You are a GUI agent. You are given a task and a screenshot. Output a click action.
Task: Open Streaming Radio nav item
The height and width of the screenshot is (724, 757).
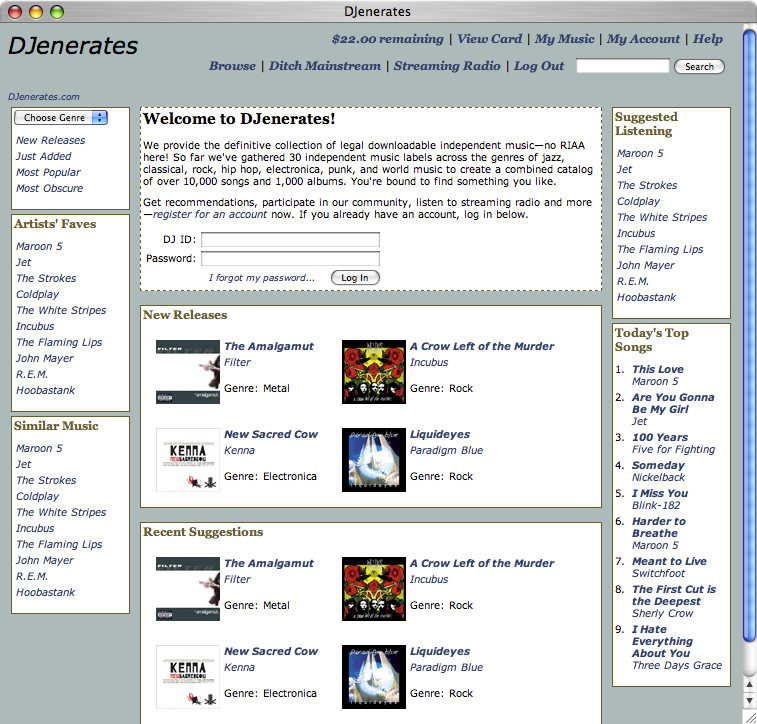pyautogui.click(x=447, y=66)
